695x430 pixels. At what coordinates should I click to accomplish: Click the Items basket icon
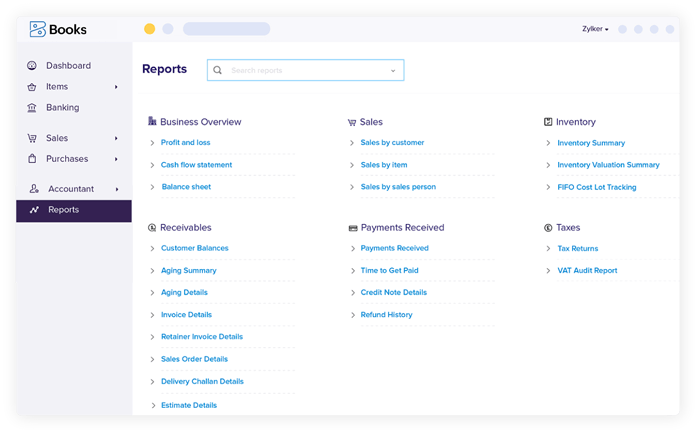[x=32, y=87]
